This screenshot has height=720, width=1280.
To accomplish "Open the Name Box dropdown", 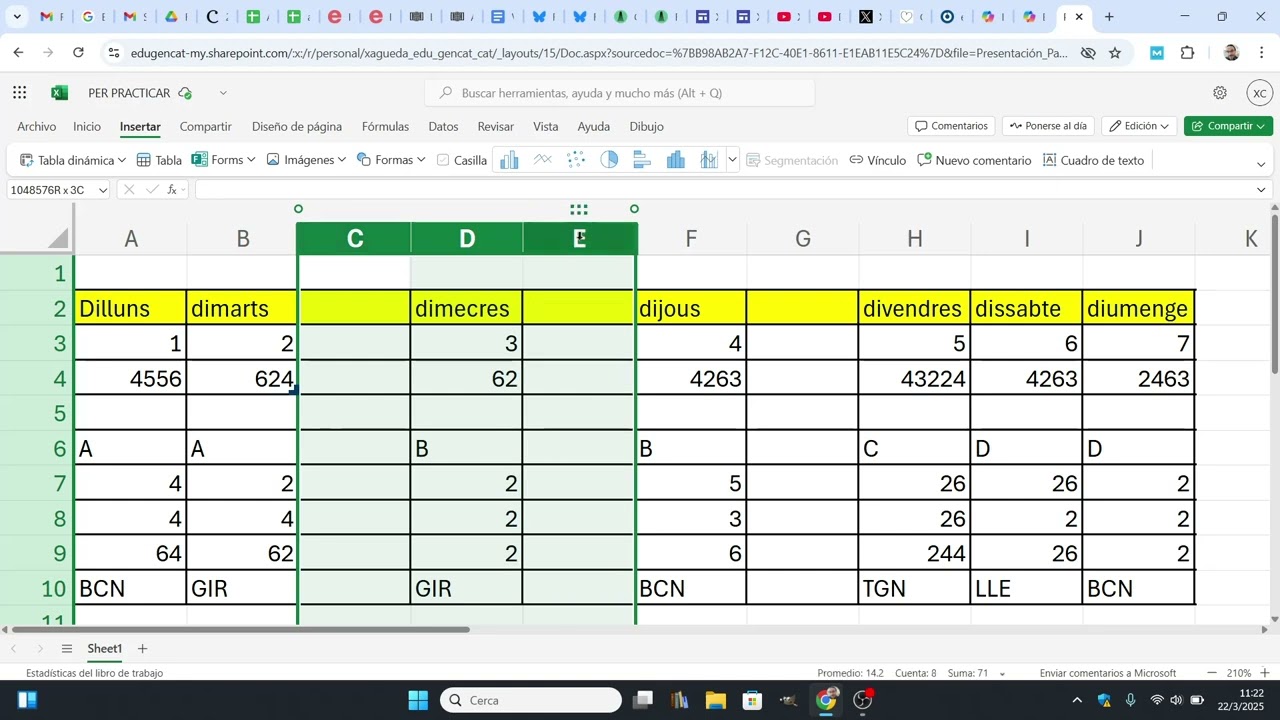I will (102, 190).
